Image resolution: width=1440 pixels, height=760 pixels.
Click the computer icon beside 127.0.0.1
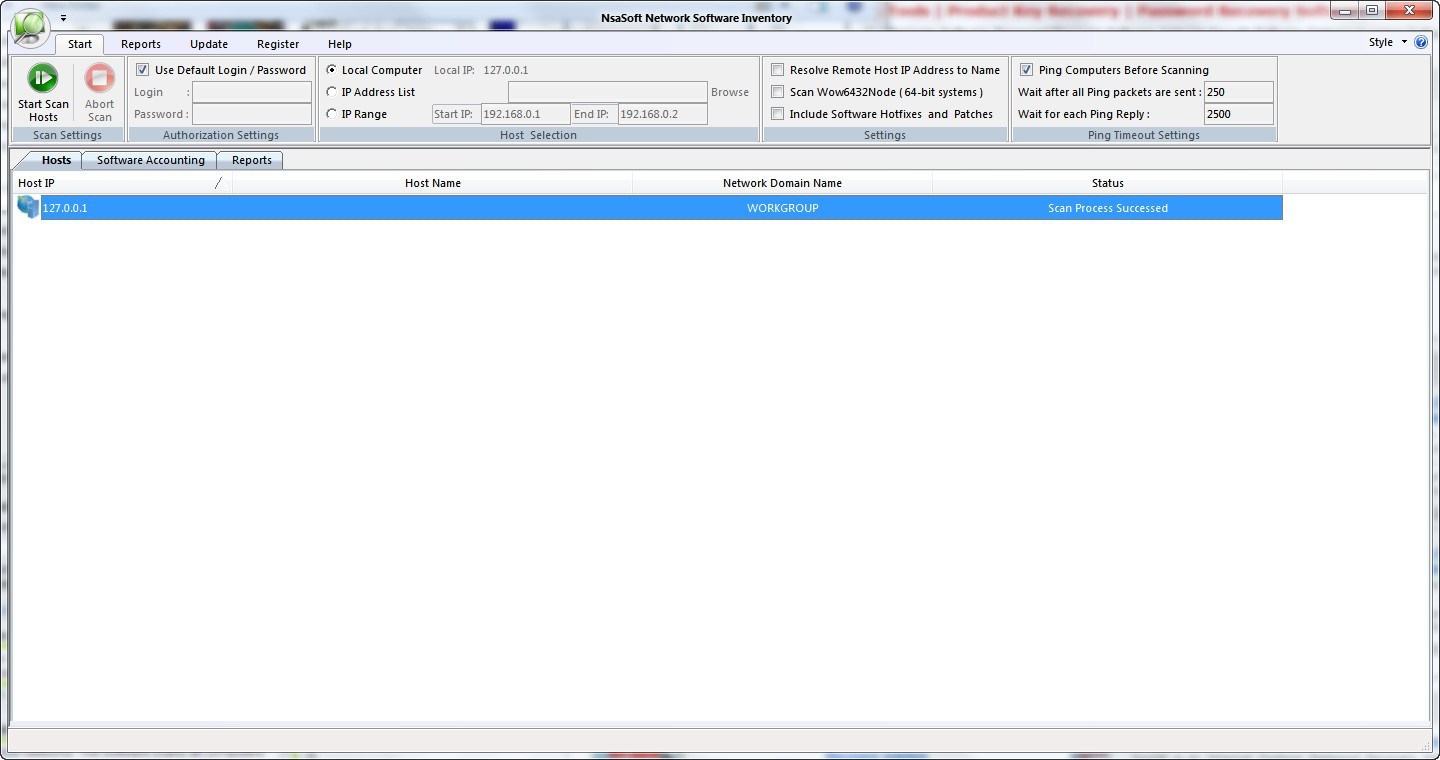click(28, 207)
